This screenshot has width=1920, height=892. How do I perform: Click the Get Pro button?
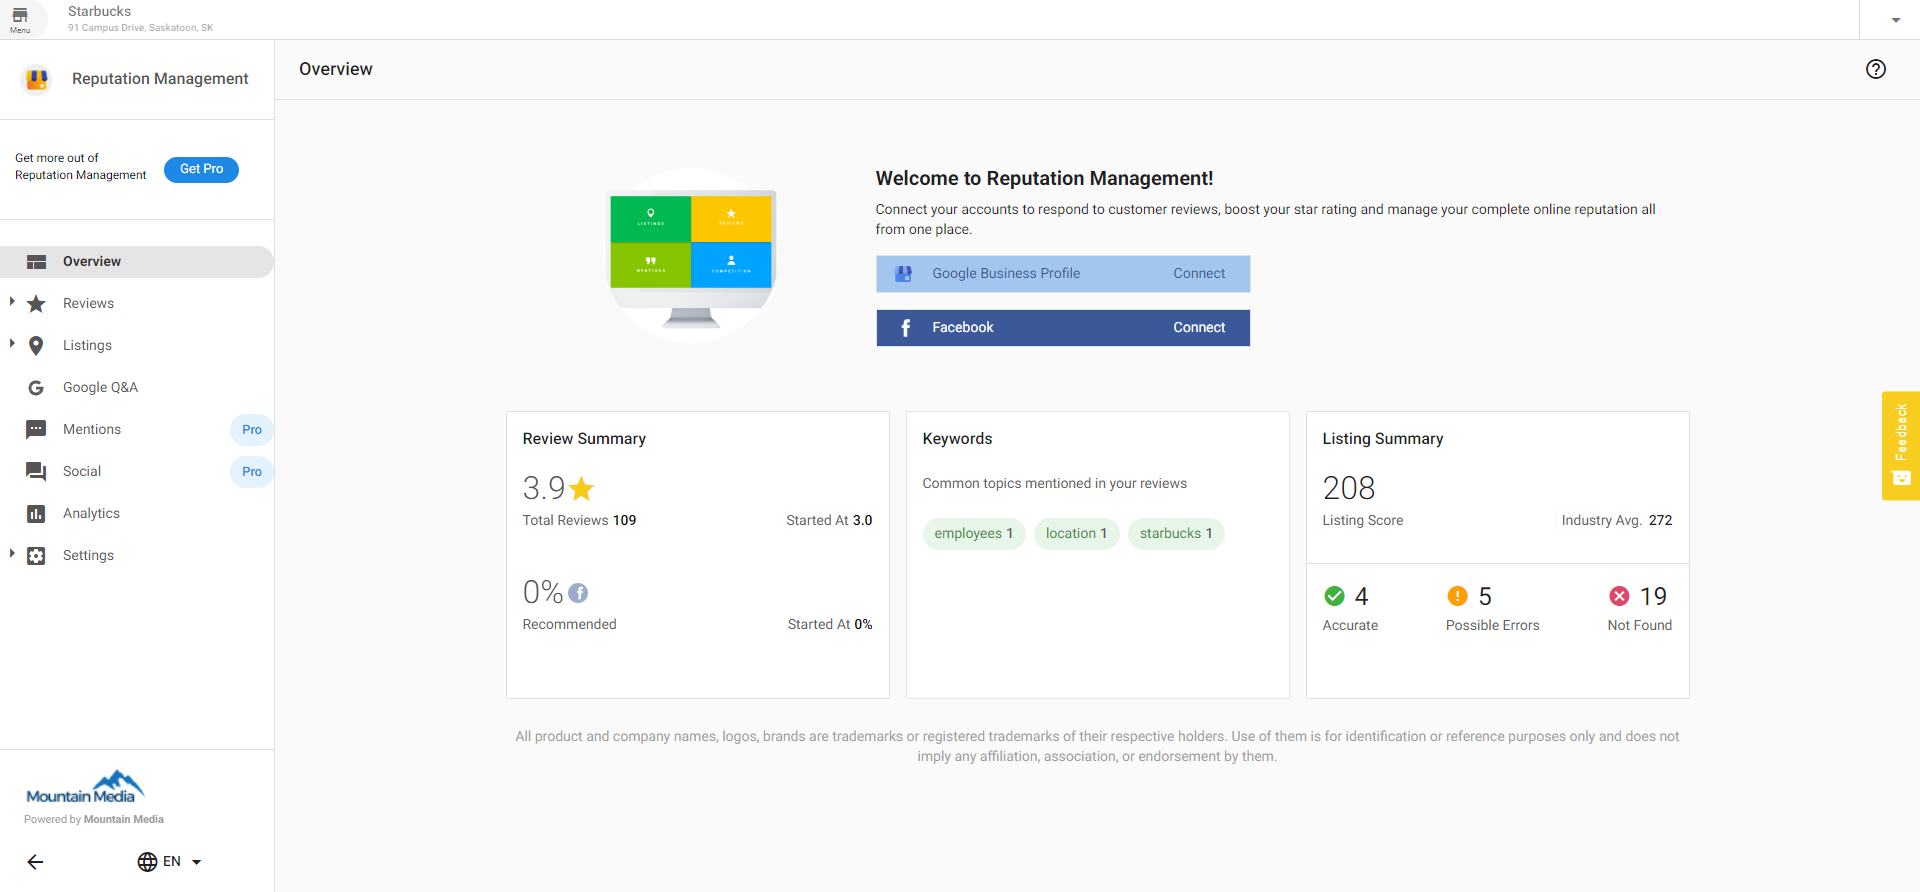[x=201, y=169]
